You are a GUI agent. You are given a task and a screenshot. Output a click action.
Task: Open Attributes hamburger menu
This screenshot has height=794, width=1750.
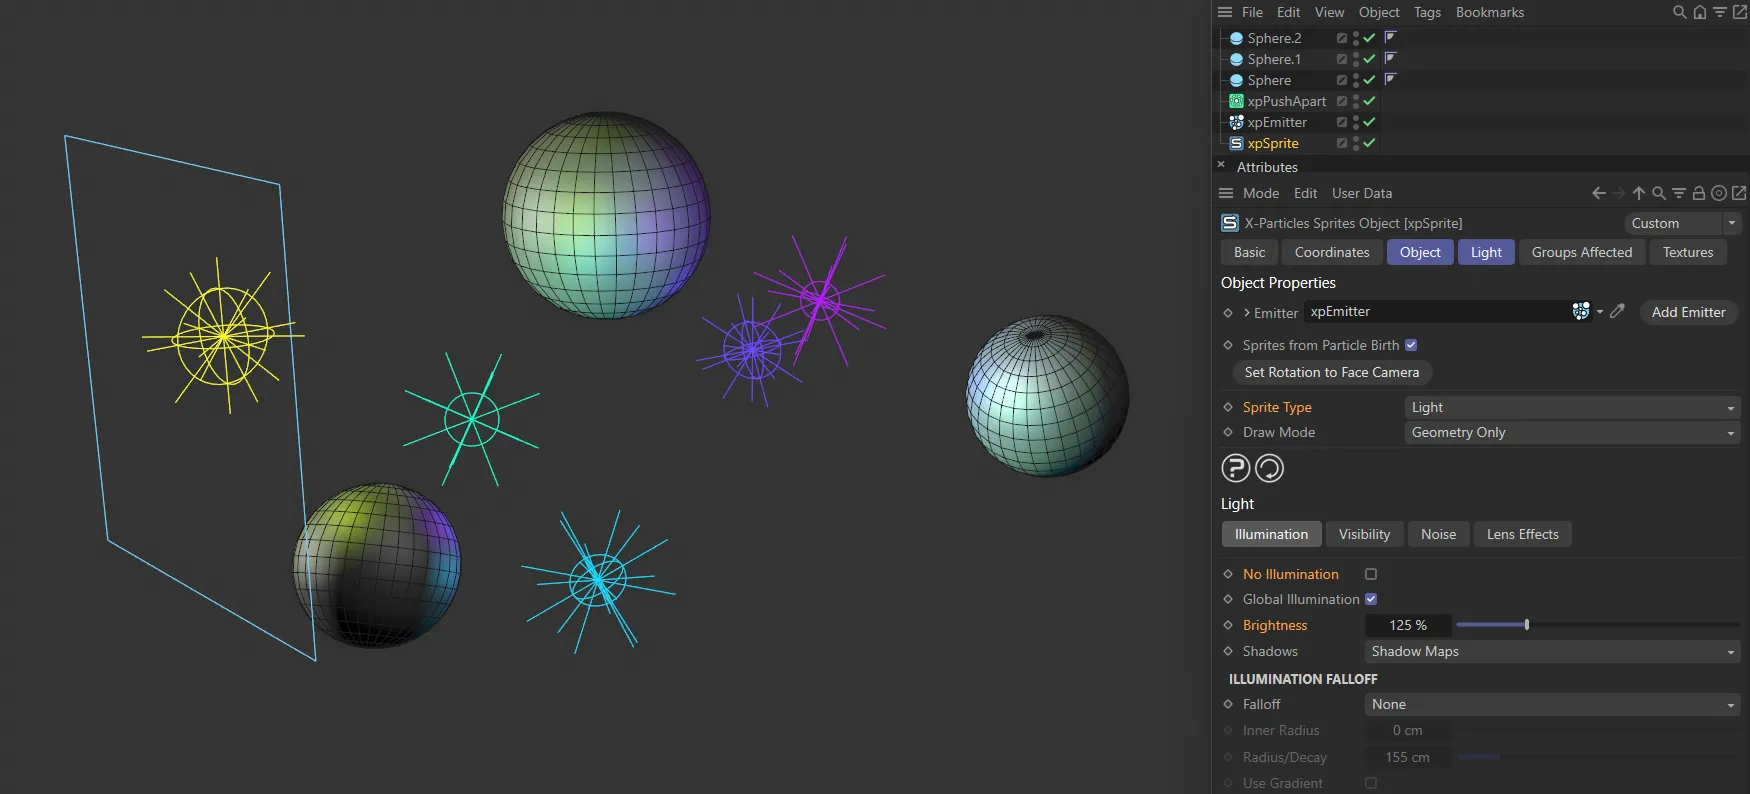click(1226, 193)
